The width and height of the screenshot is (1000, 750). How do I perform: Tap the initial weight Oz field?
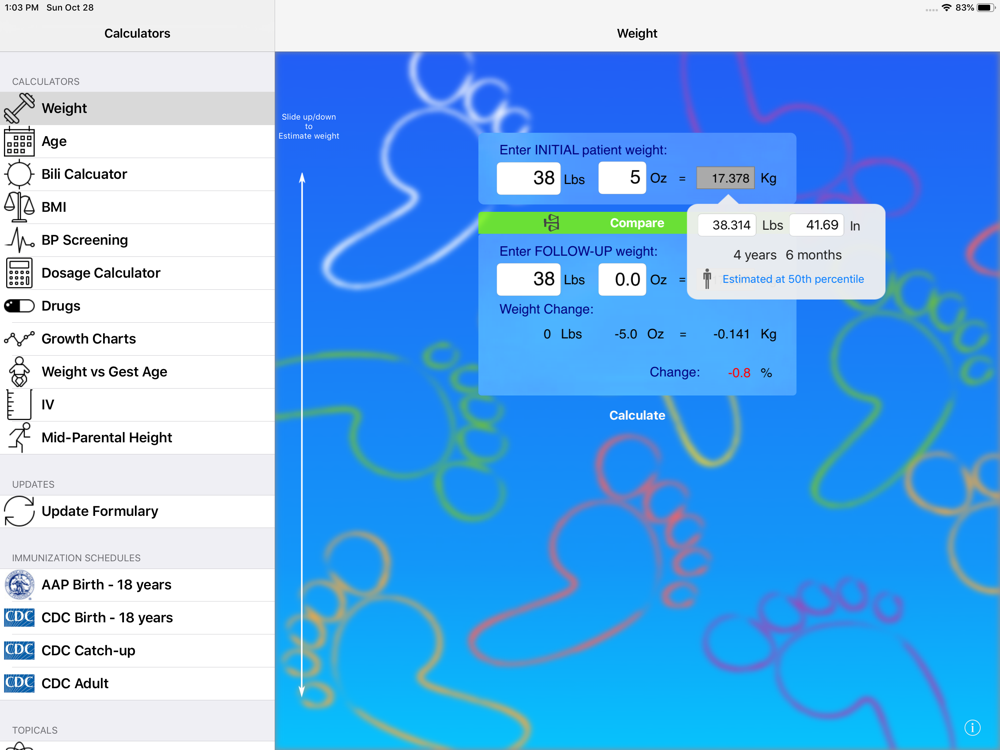pyautogui.click(x=622, y=178)
